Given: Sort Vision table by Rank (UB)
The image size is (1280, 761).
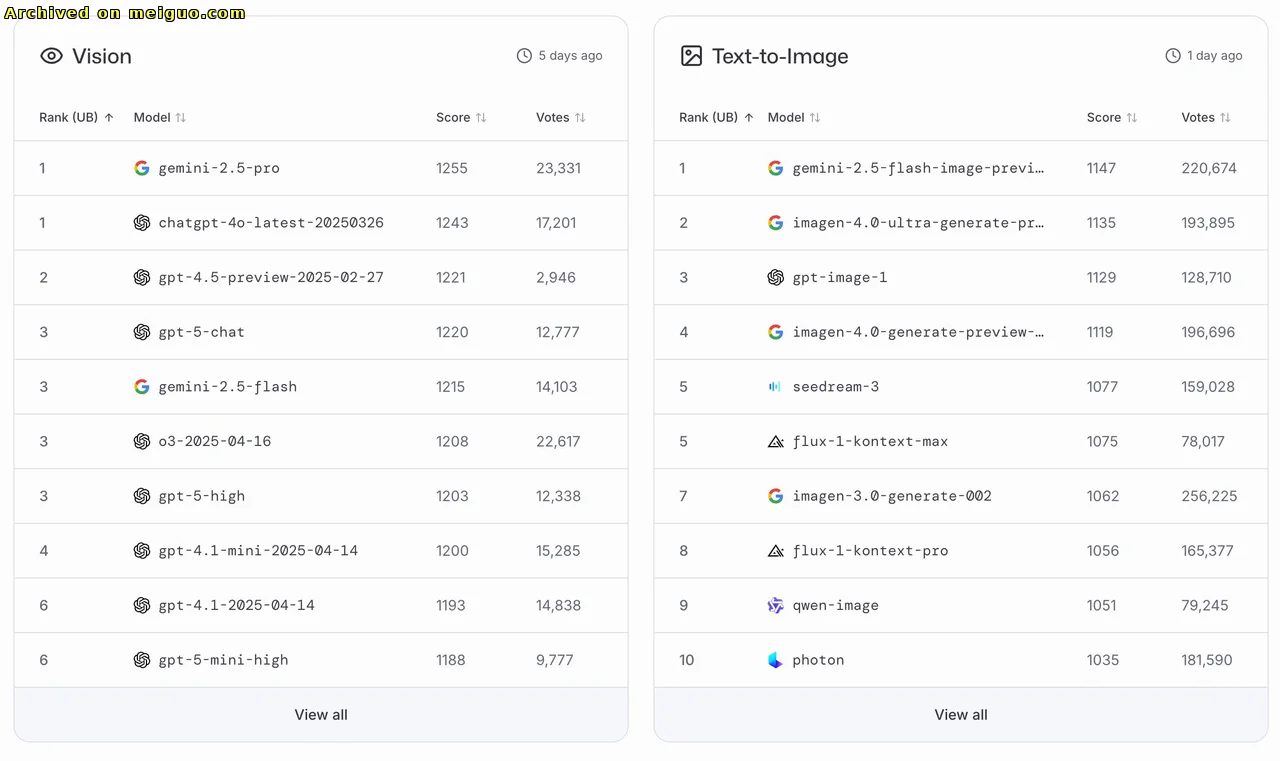Looking at the screenshot, I should [x=77, y=117].
